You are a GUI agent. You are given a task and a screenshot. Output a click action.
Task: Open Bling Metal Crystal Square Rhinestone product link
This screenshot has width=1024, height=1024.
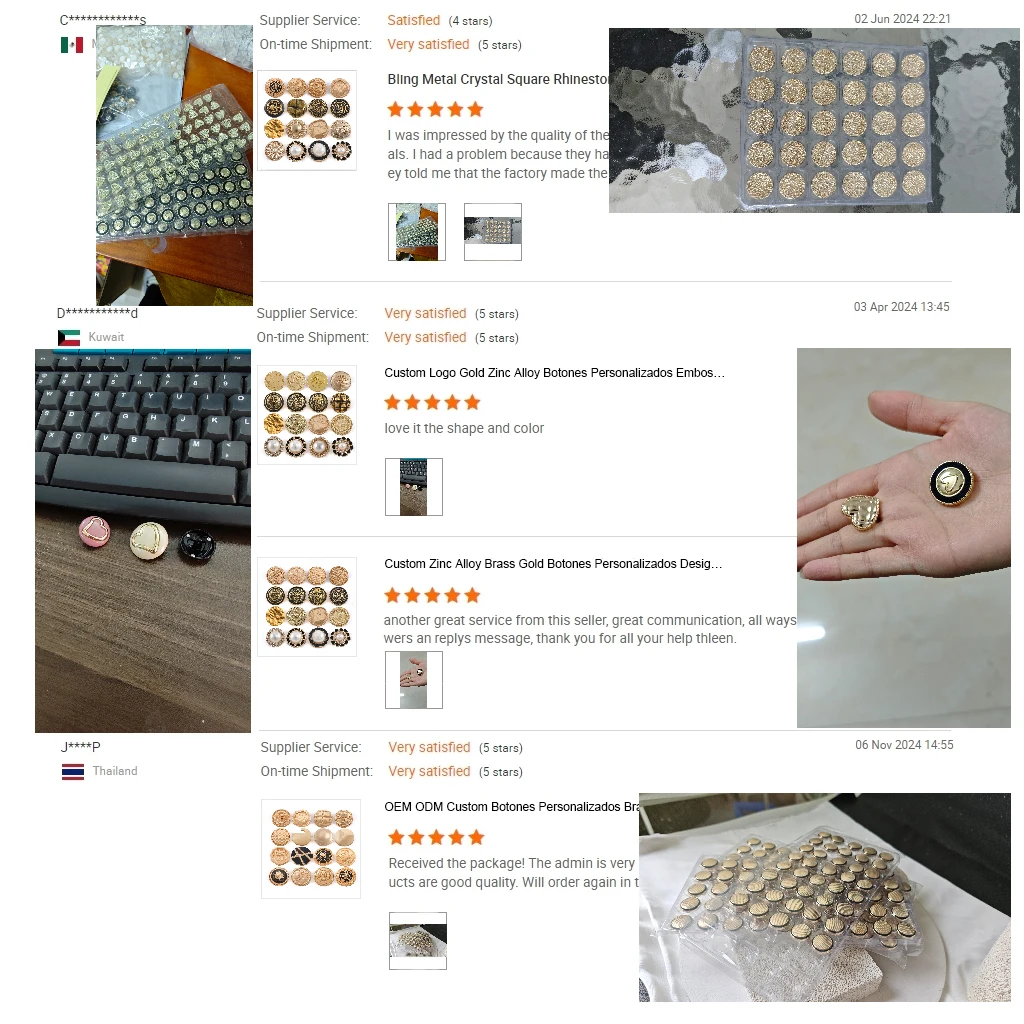coord(498,79)
